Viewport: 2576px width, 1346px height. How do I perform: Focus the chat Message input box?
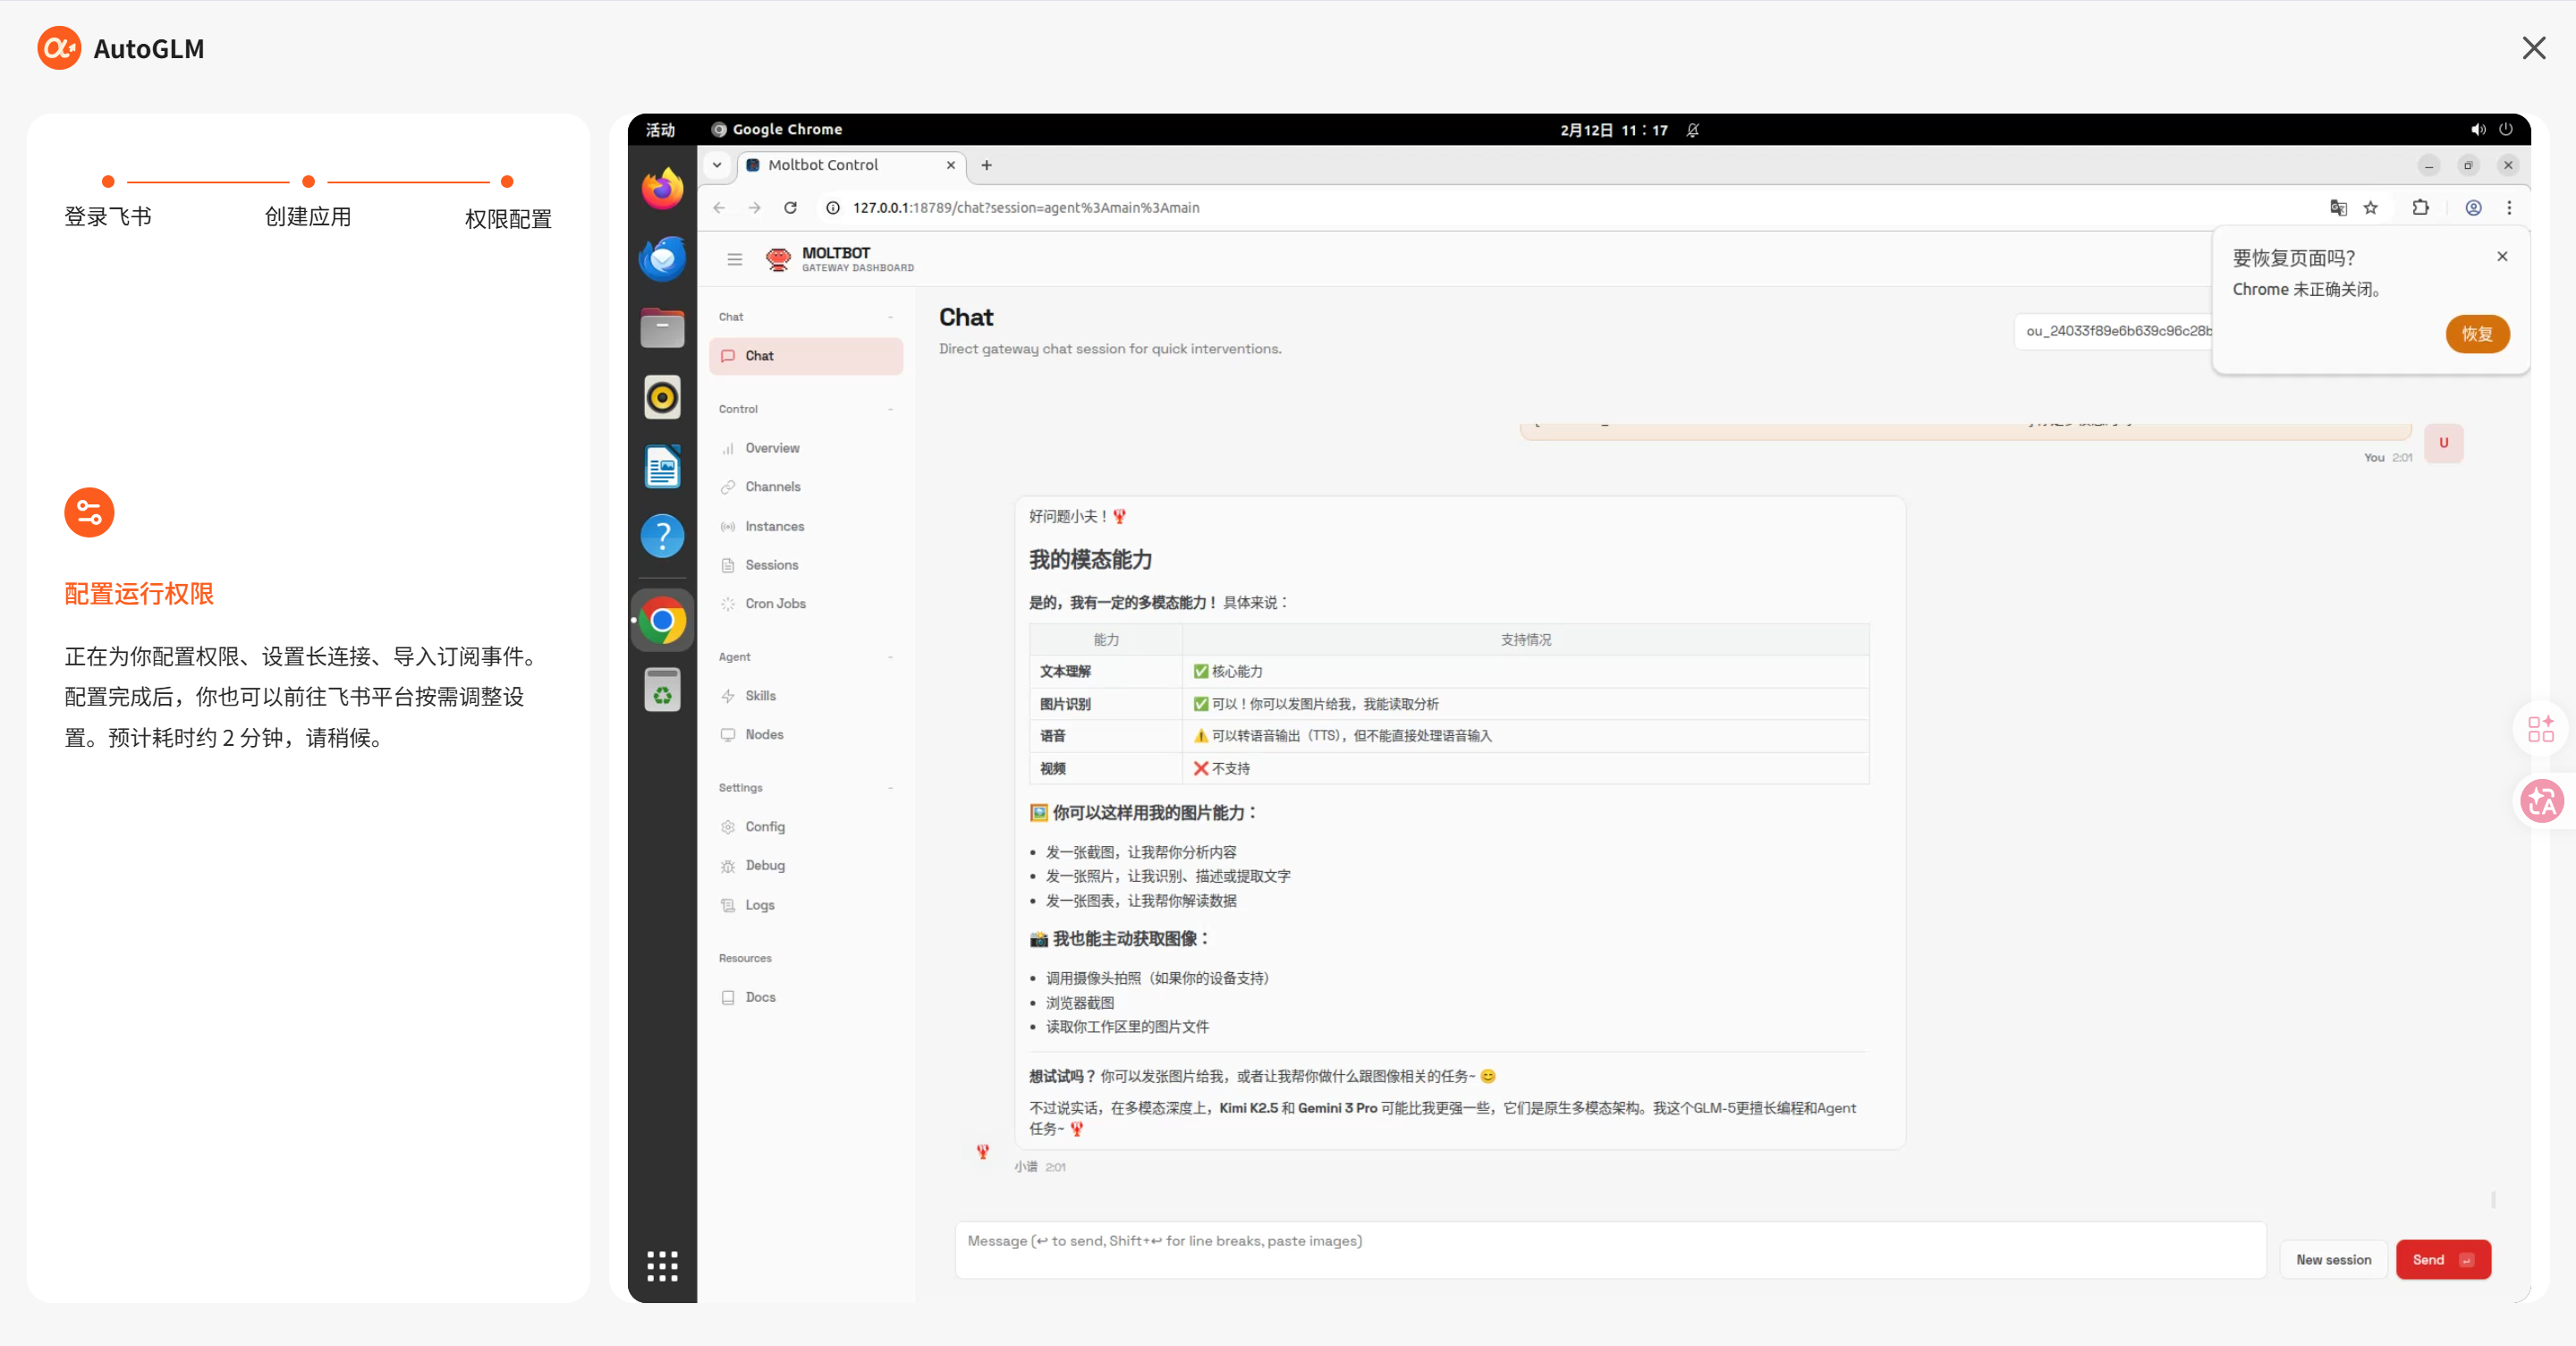pyautogui.click(x=1610, y=1250)
